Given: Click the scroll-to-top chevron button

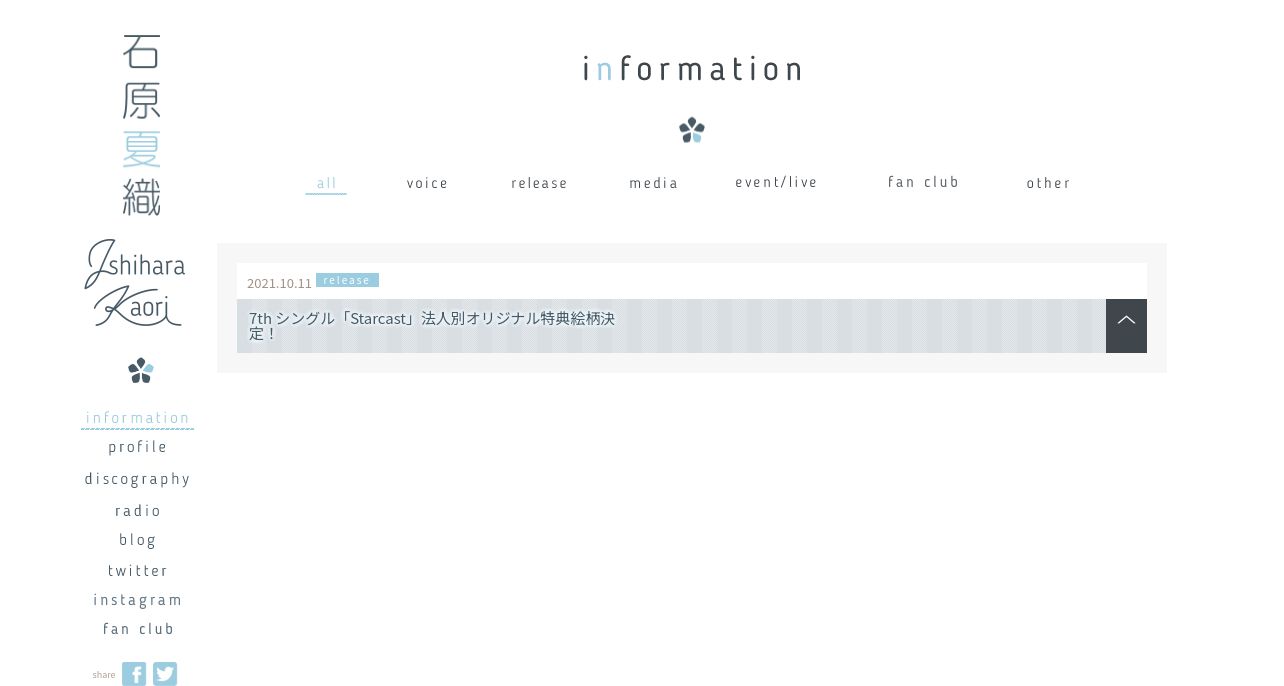Looking at the screenshot, I should coord(1126,326).
